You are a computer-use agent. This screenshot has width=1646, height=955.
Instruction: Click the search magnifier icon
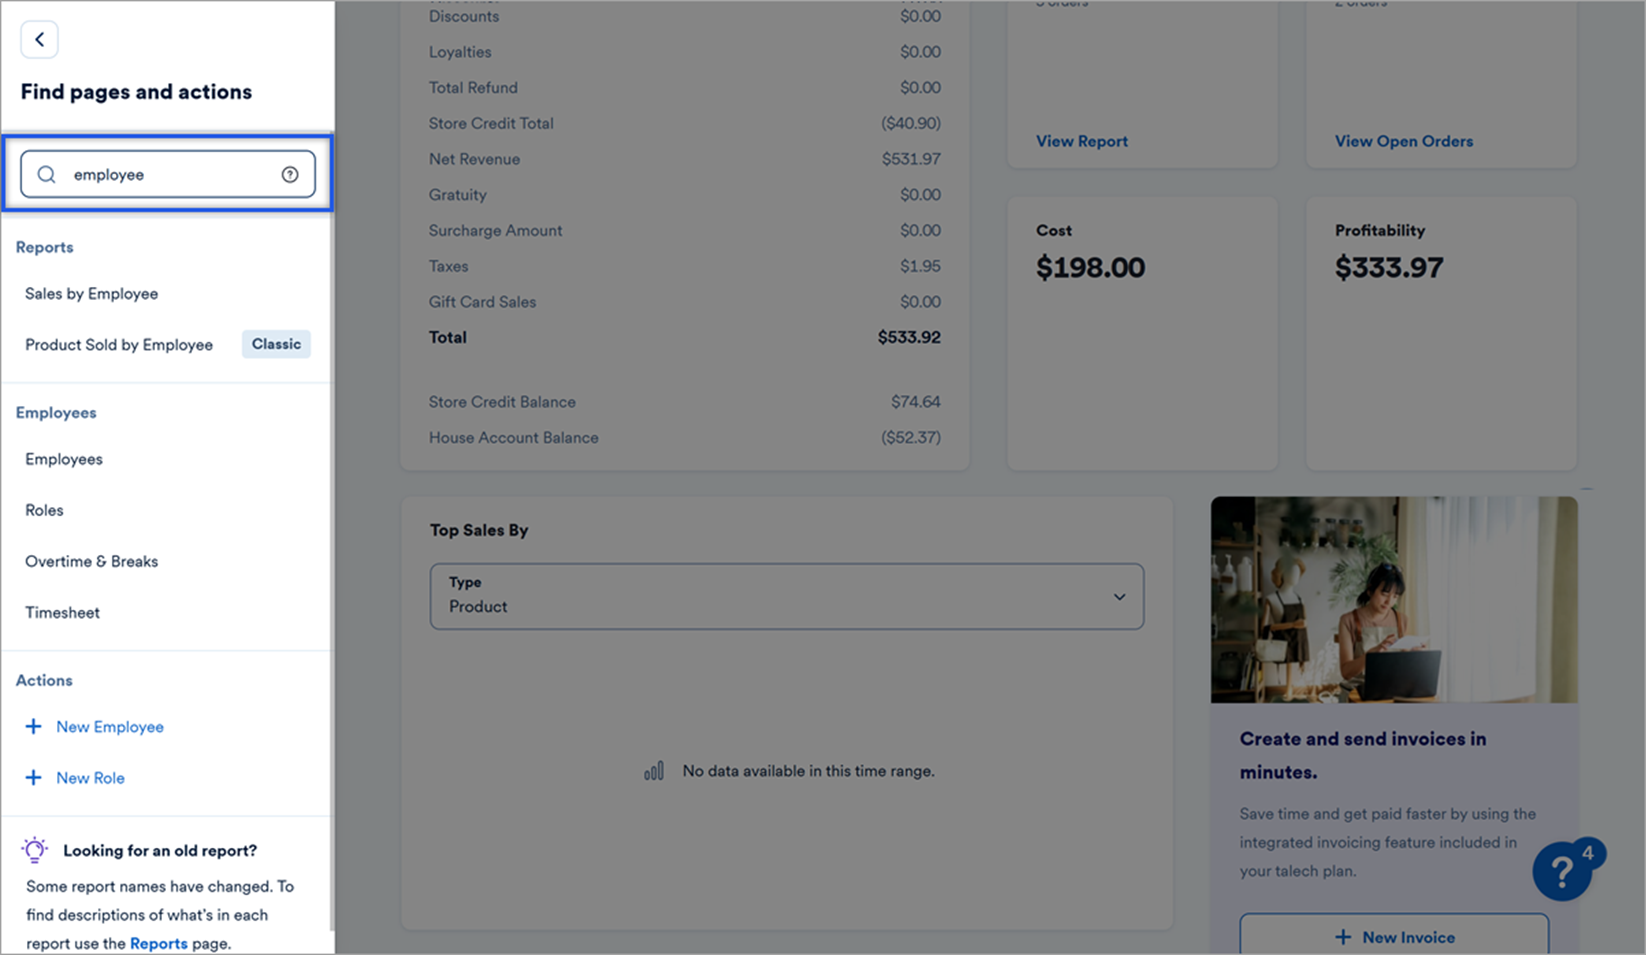click(x=47, y=175)
